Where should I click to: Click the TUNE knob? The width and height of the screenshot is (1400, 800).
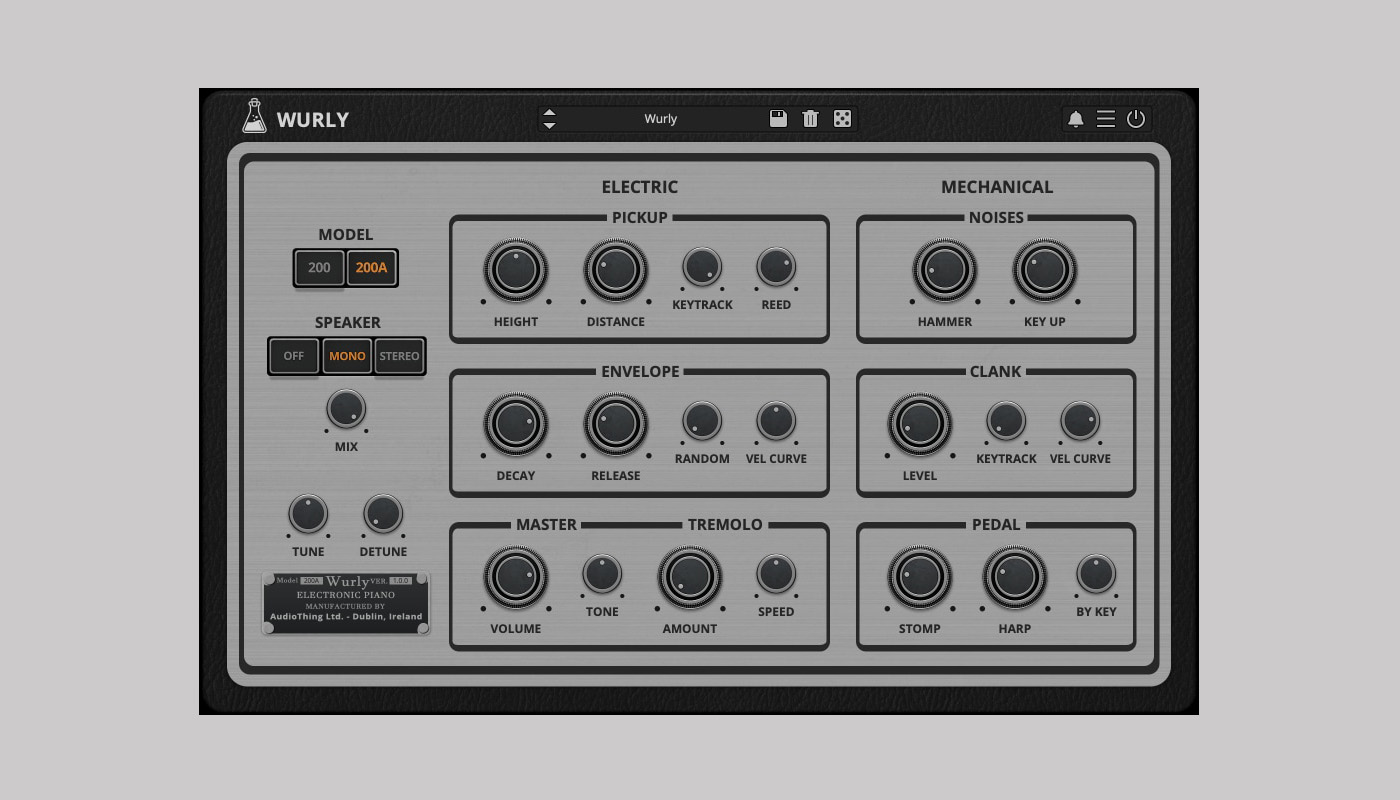point(308,514)
